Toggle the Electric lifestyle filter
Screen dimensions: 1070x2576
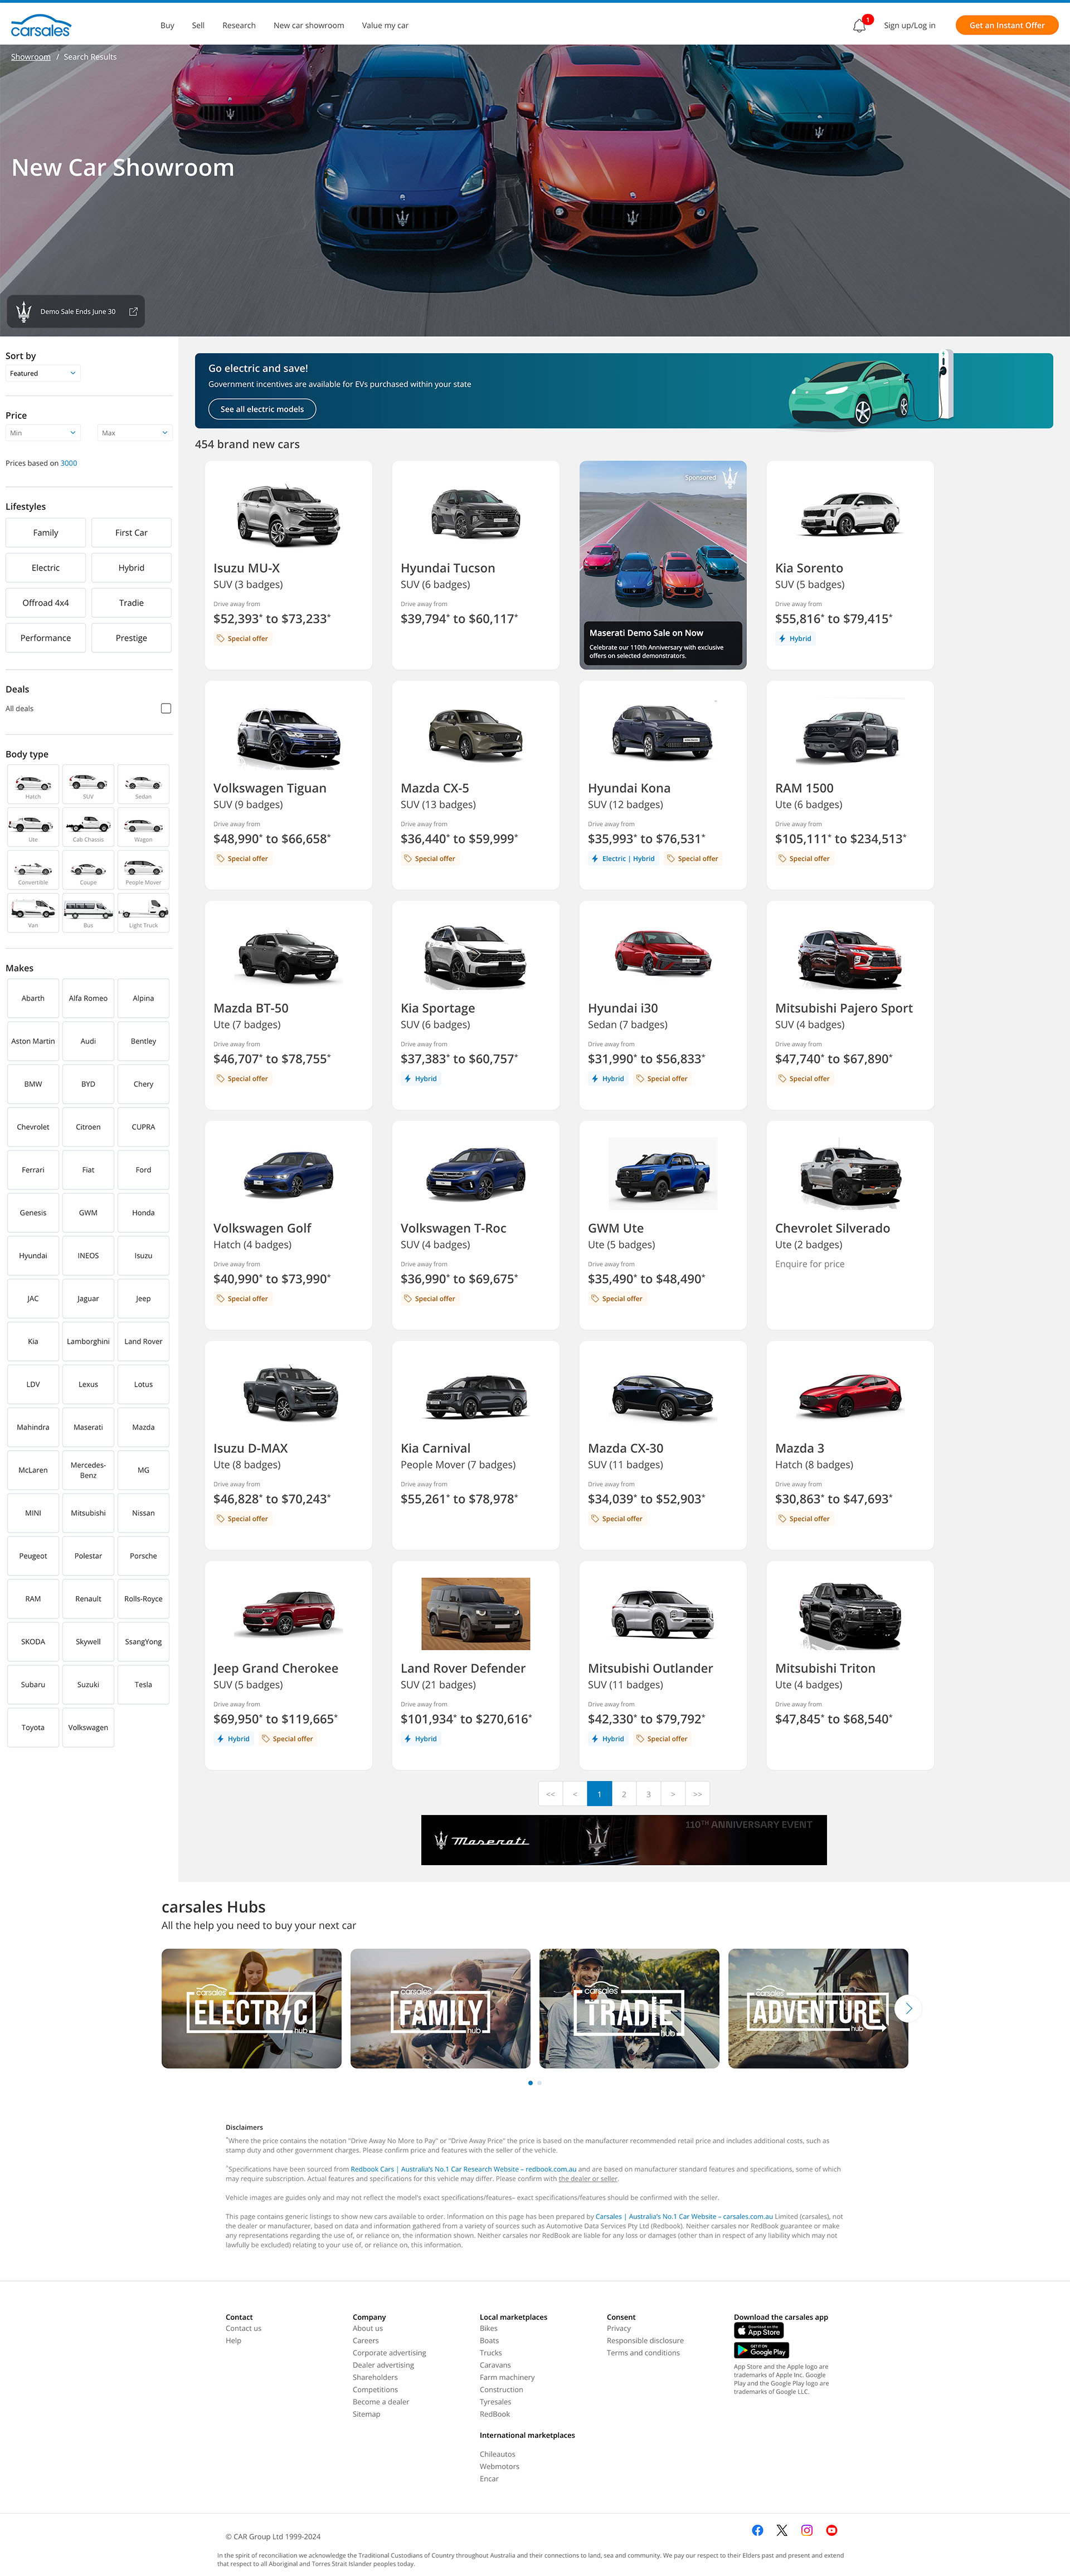[x=46, y=568]
